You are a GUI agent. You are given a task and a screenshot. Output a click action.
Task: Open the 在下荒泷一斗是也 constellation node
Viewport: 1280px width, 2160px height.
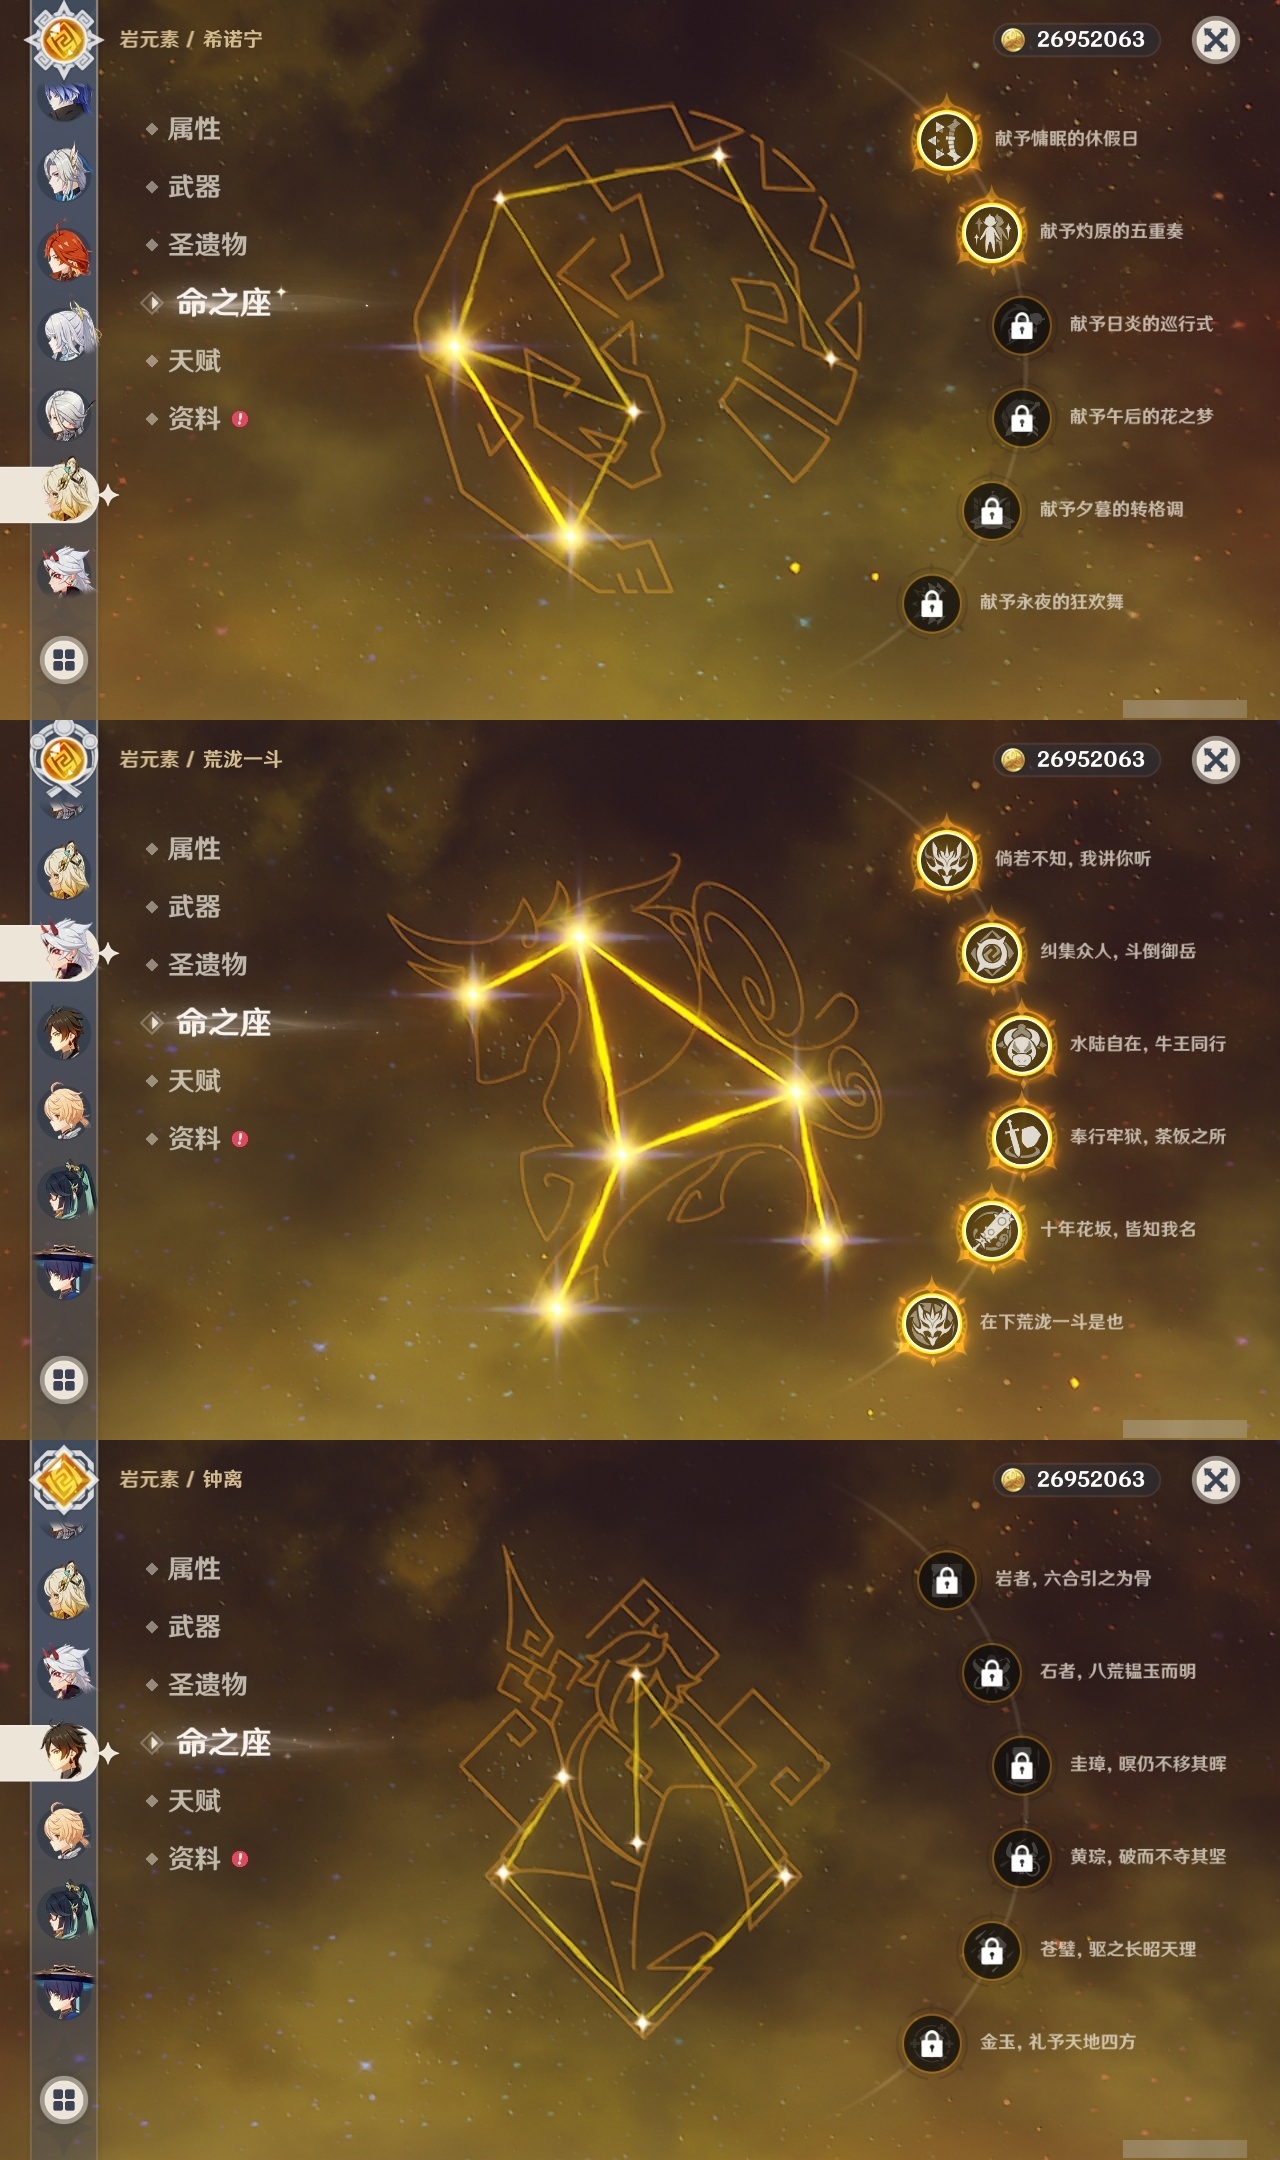[931, 1322]
